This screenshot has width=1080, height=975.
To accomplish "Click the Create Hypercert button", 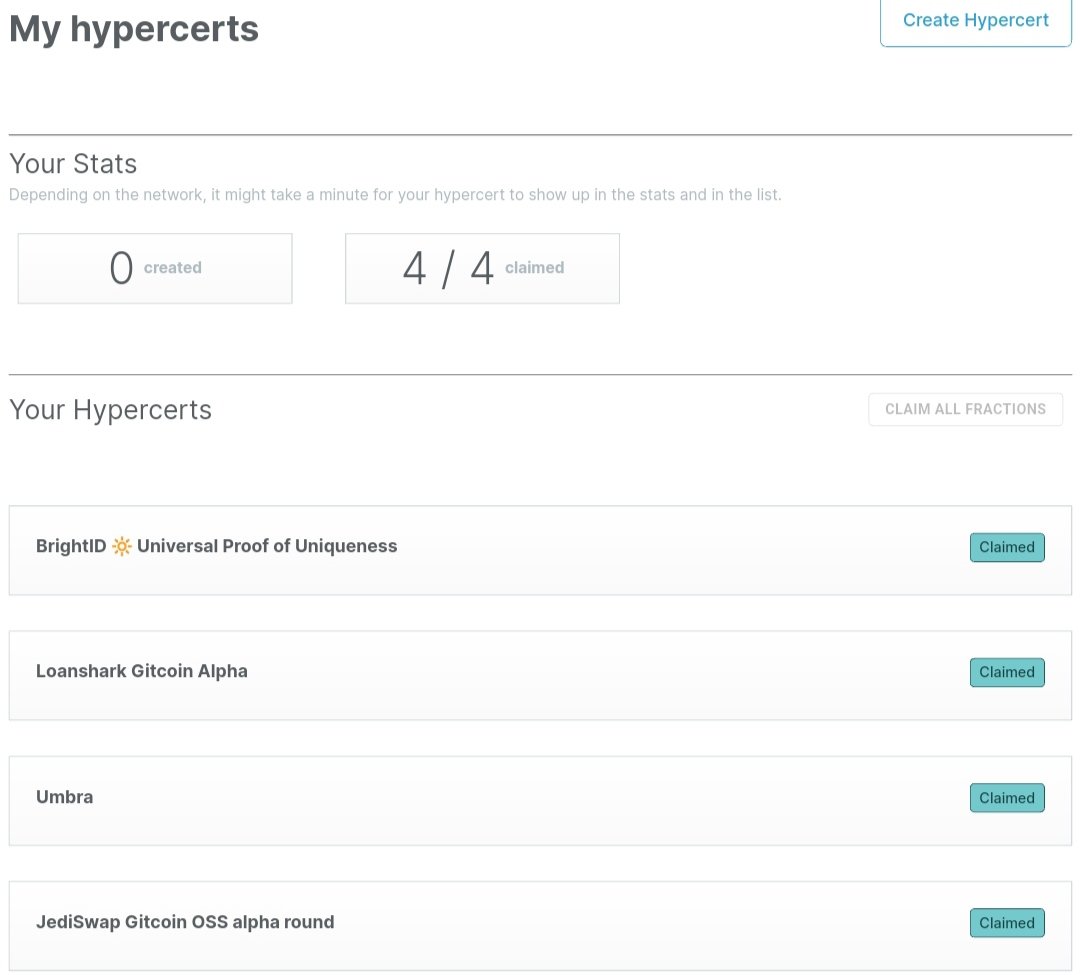I will tap(975, 20).
